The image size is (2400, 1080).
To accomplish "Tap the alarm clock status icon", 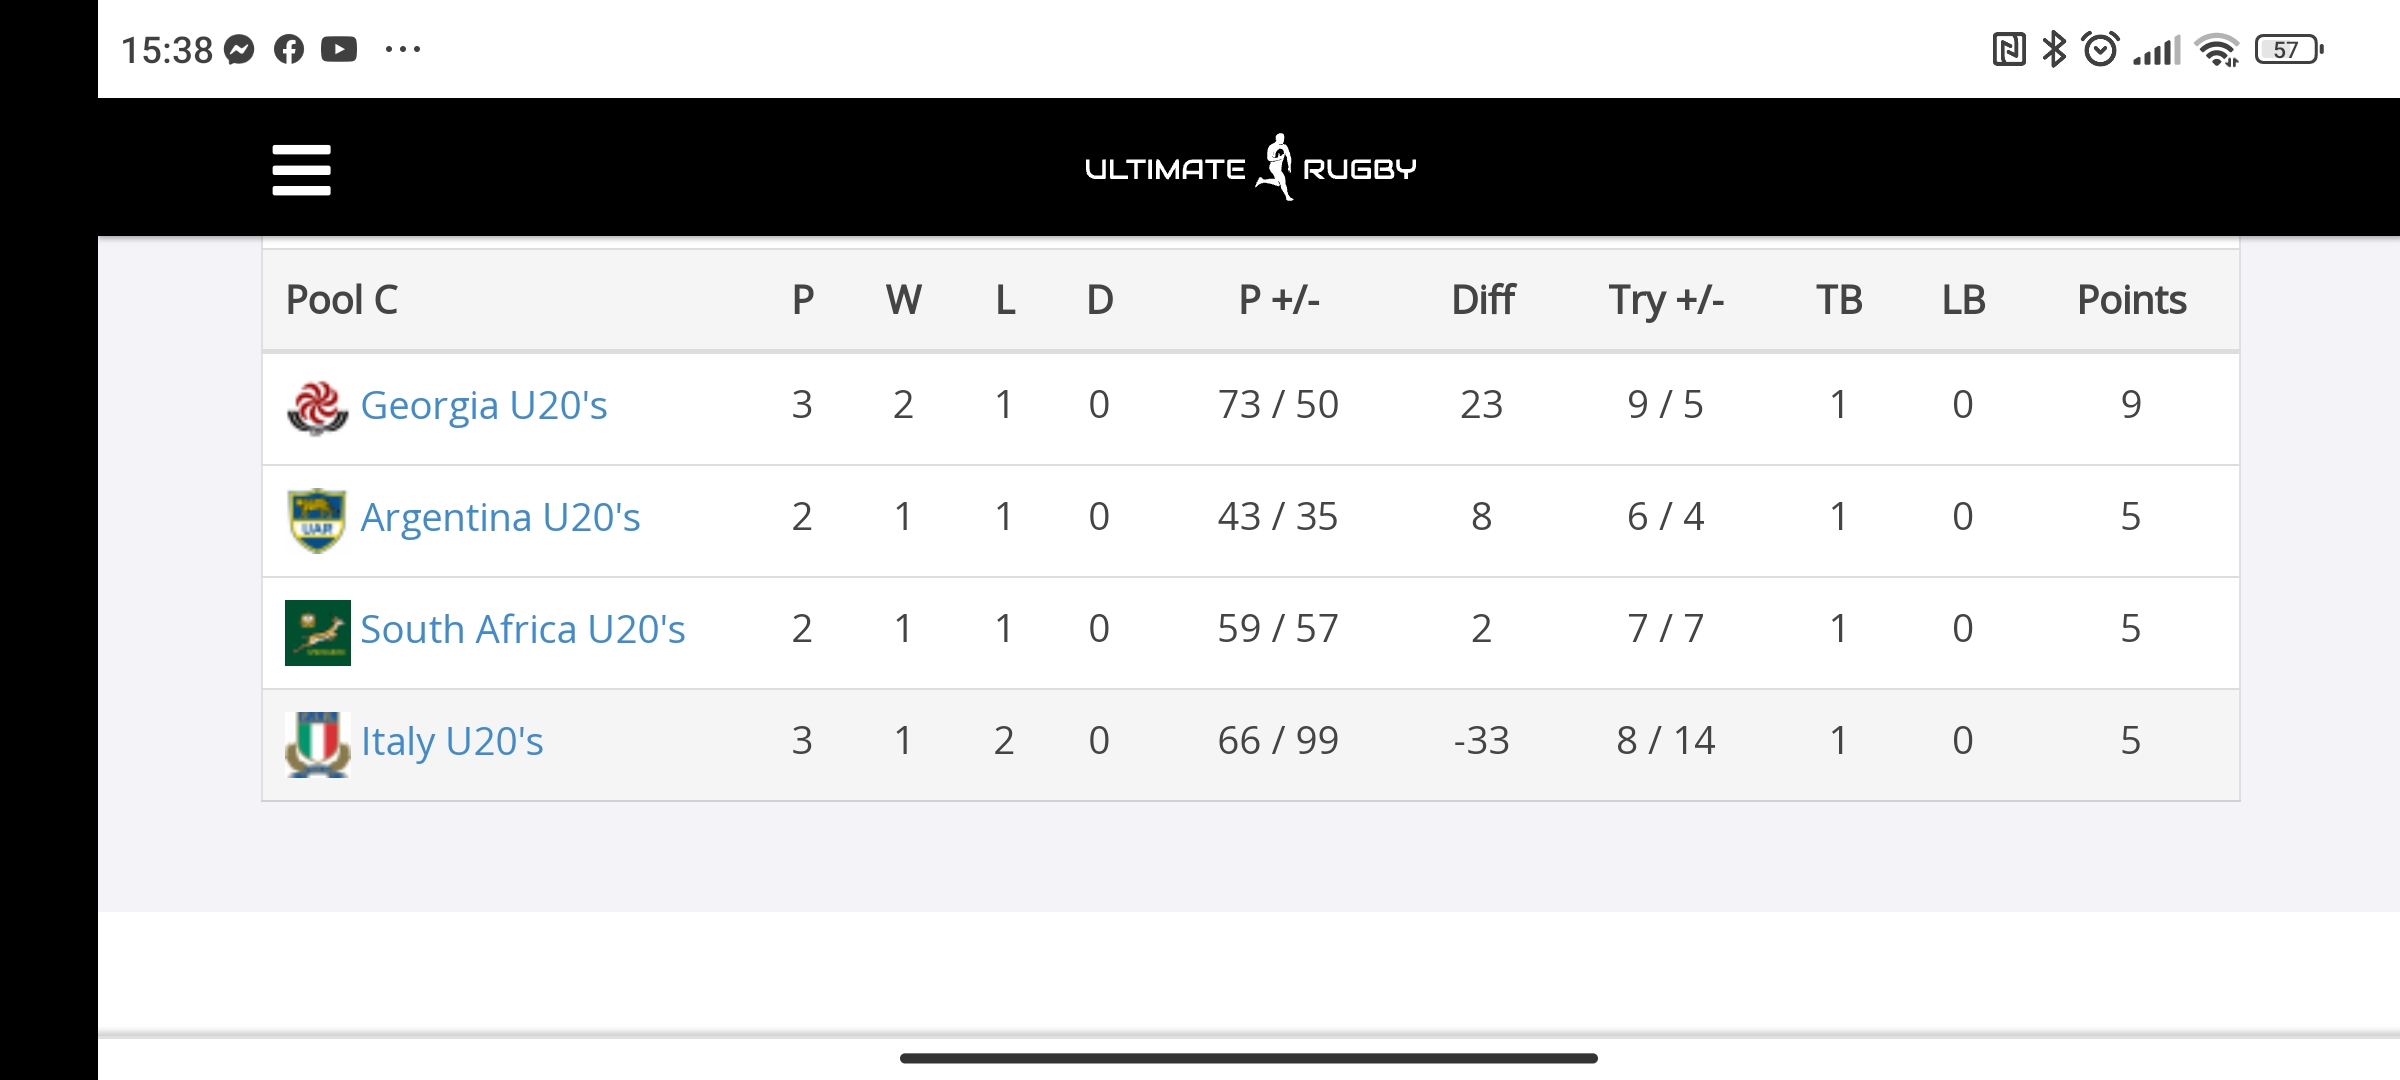I will [2100, 49].
